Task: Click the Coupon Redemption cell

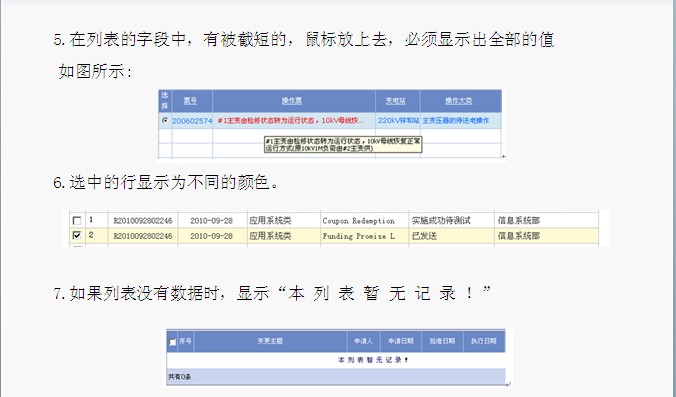Action: tap(358, 221)
